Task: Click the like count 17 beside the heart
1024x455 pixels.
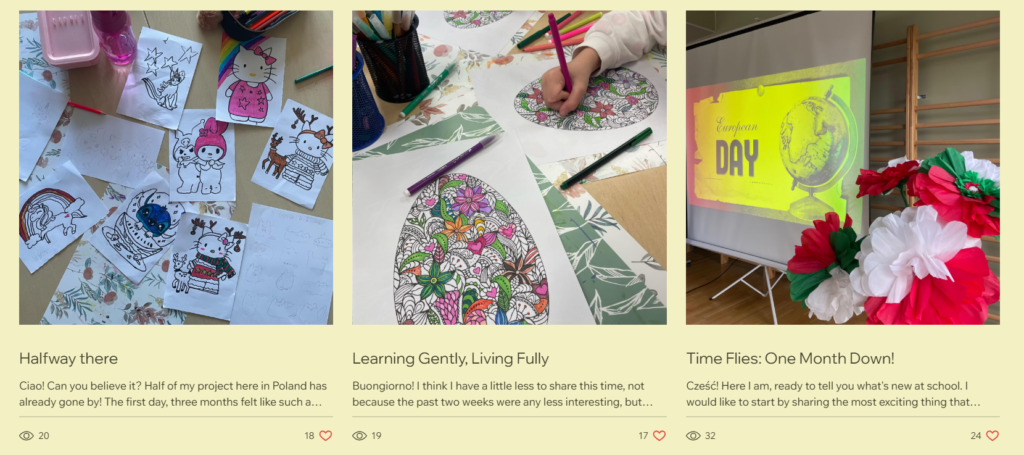Action: (x=643, y=435)
